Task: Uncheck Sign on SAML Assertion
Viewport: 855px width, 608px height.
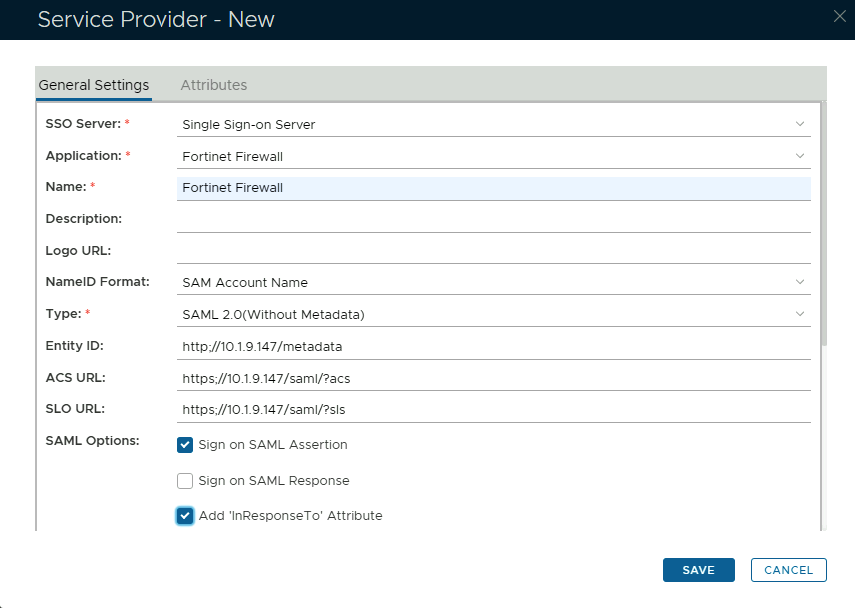Action: point(185,445)
